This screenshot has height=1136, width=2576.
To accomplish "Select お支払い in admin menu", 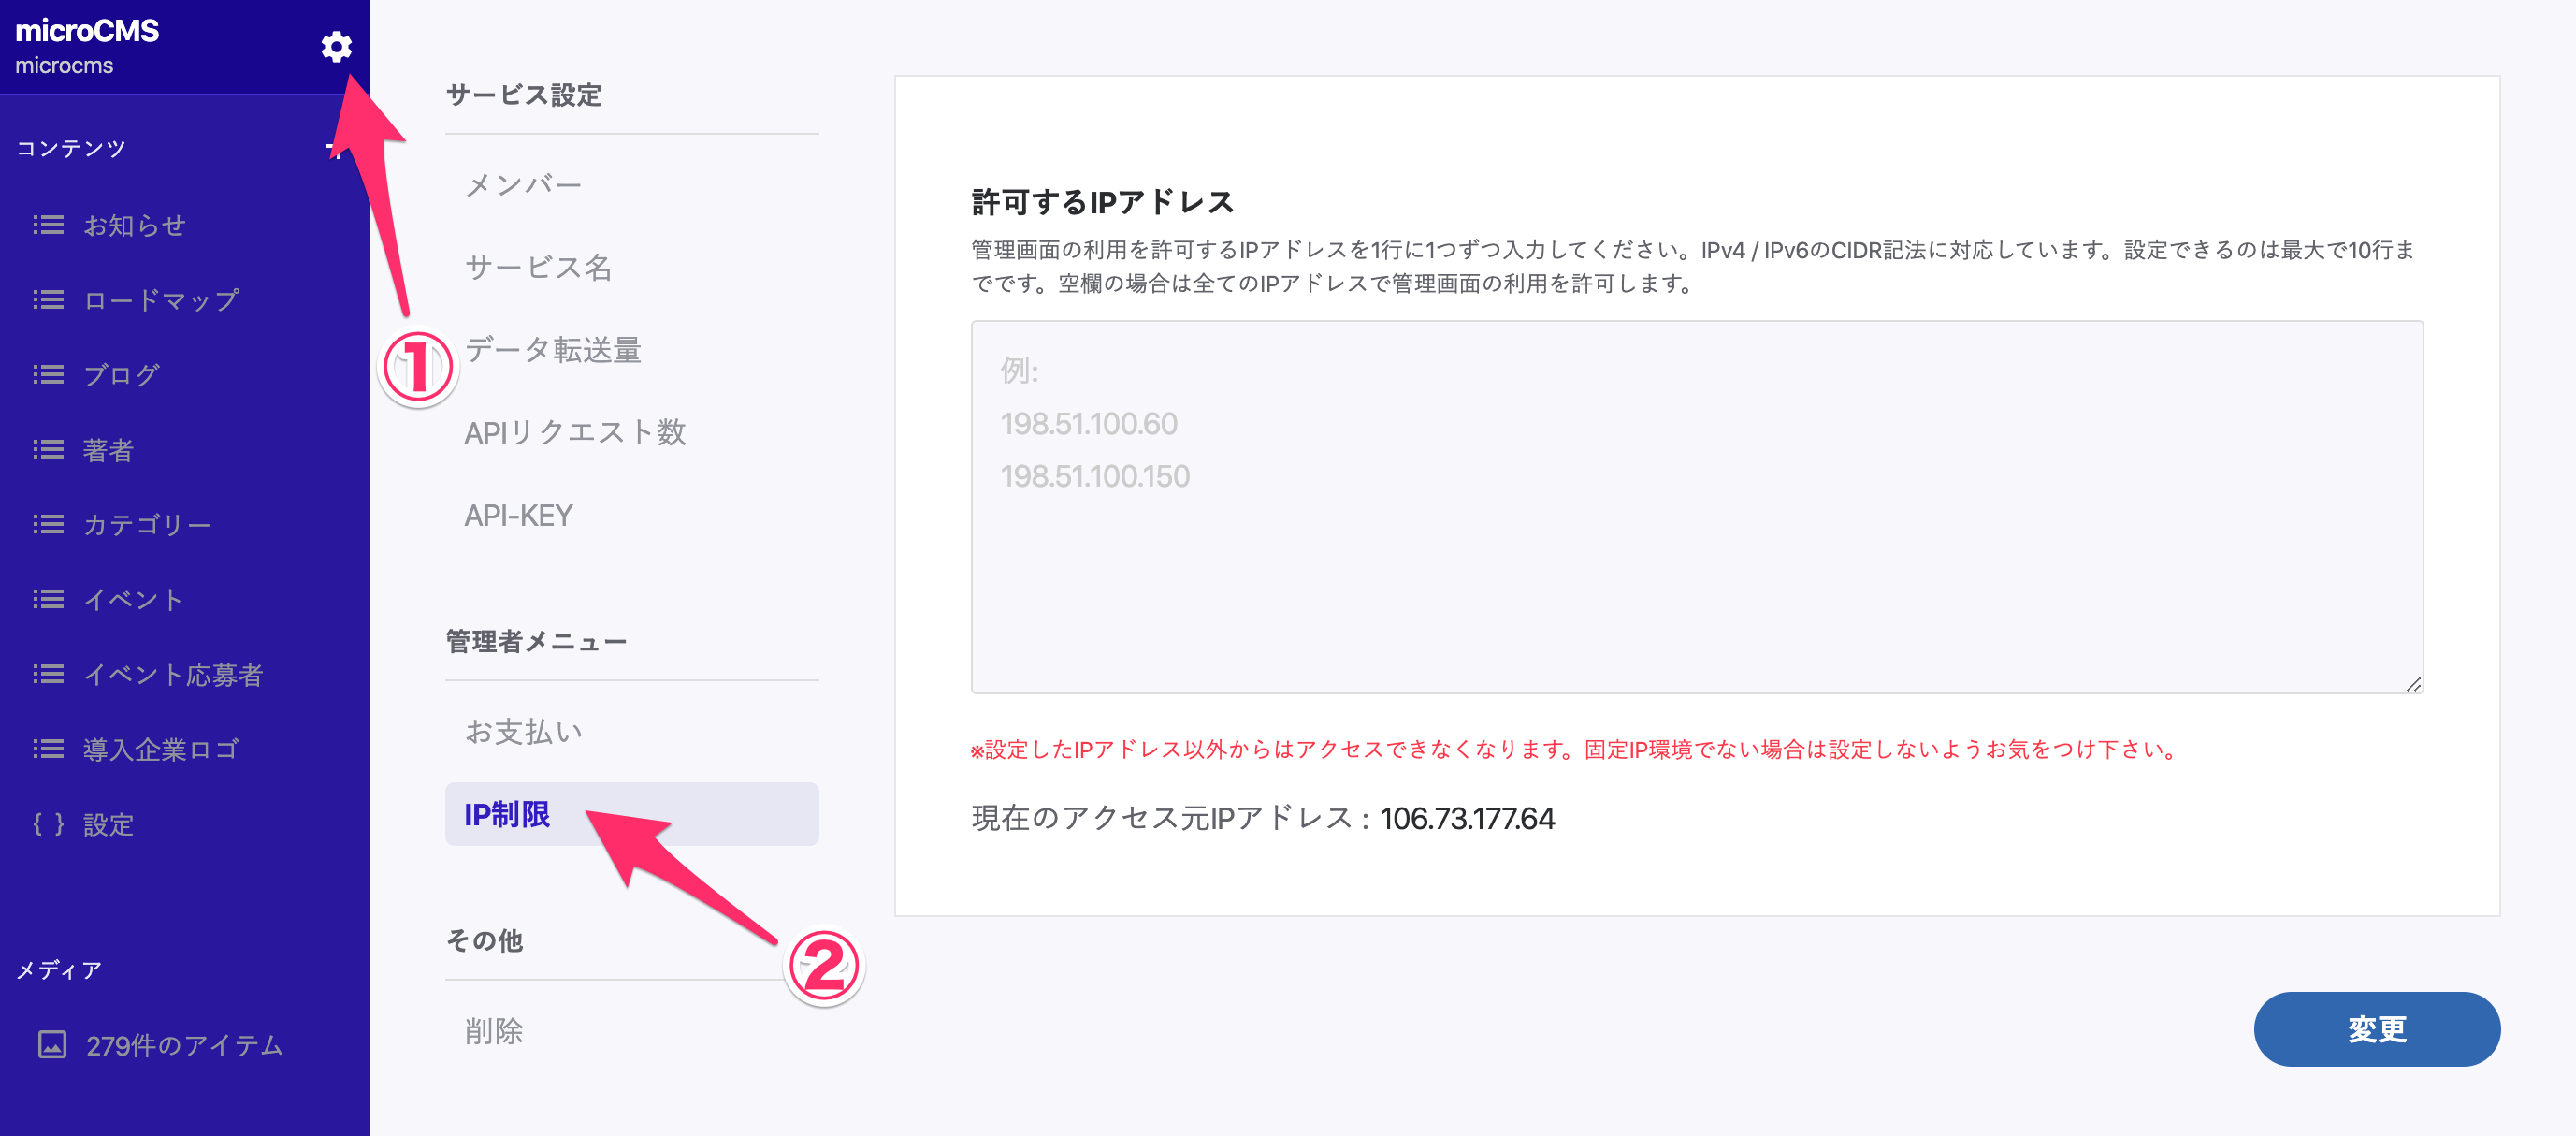I will pos(523,732).
